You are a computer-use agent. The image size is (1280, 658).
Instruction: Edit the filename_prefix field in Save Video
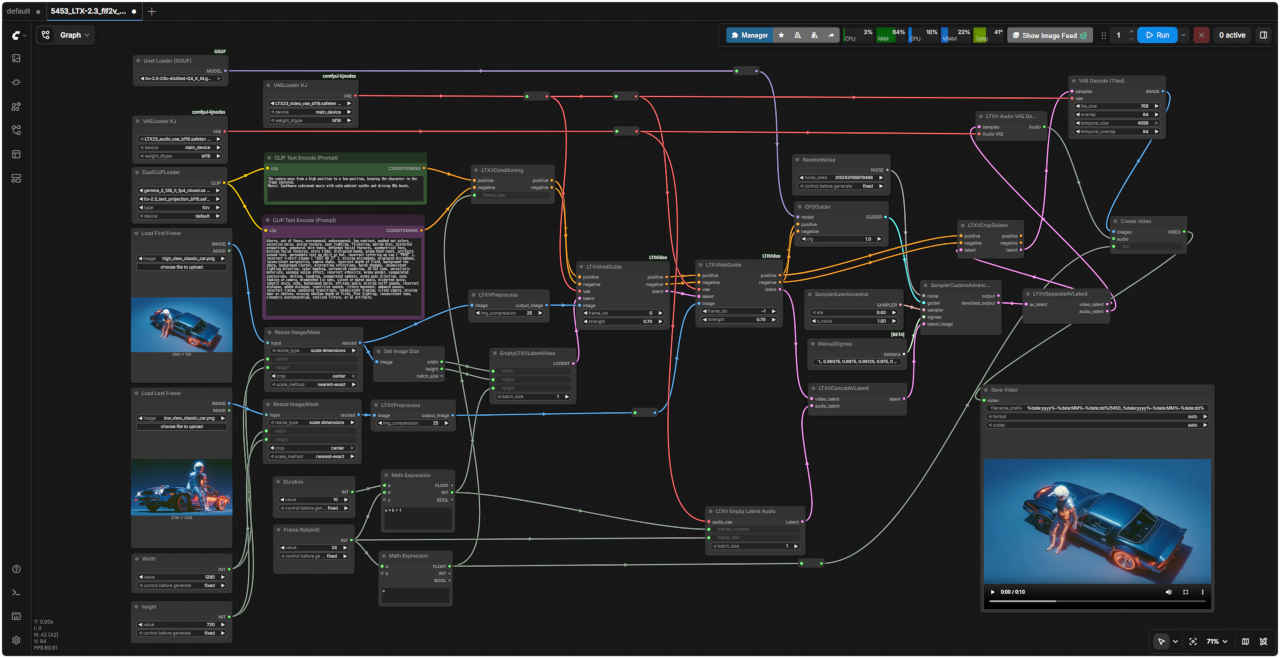tap(1098, 408)
